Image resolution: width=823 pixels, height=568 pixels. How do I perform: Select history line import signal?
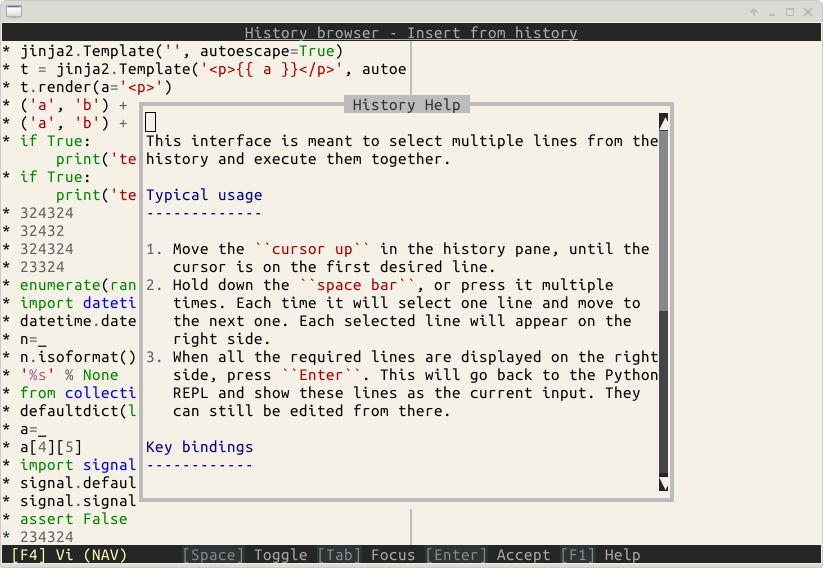[x=78, y=465]
